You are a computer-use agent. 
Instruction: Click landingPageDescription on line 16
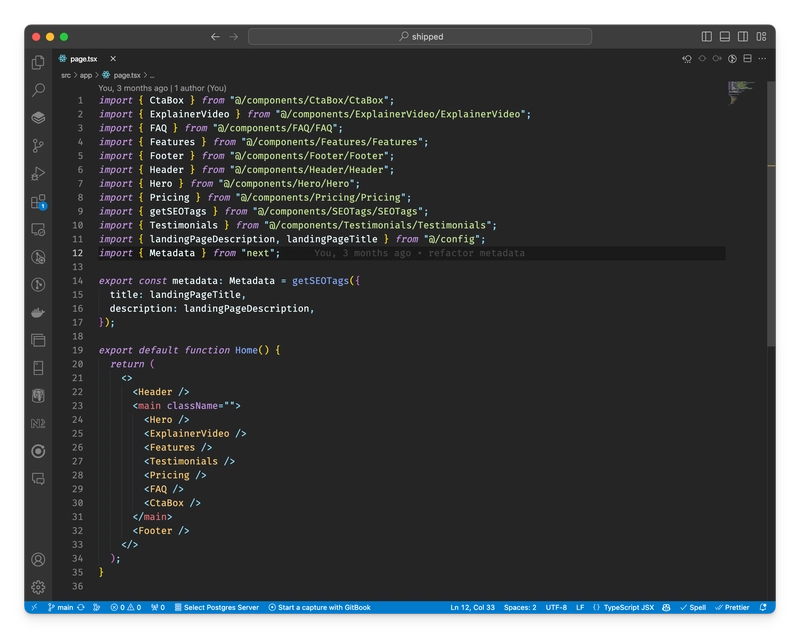click(246, 309)
